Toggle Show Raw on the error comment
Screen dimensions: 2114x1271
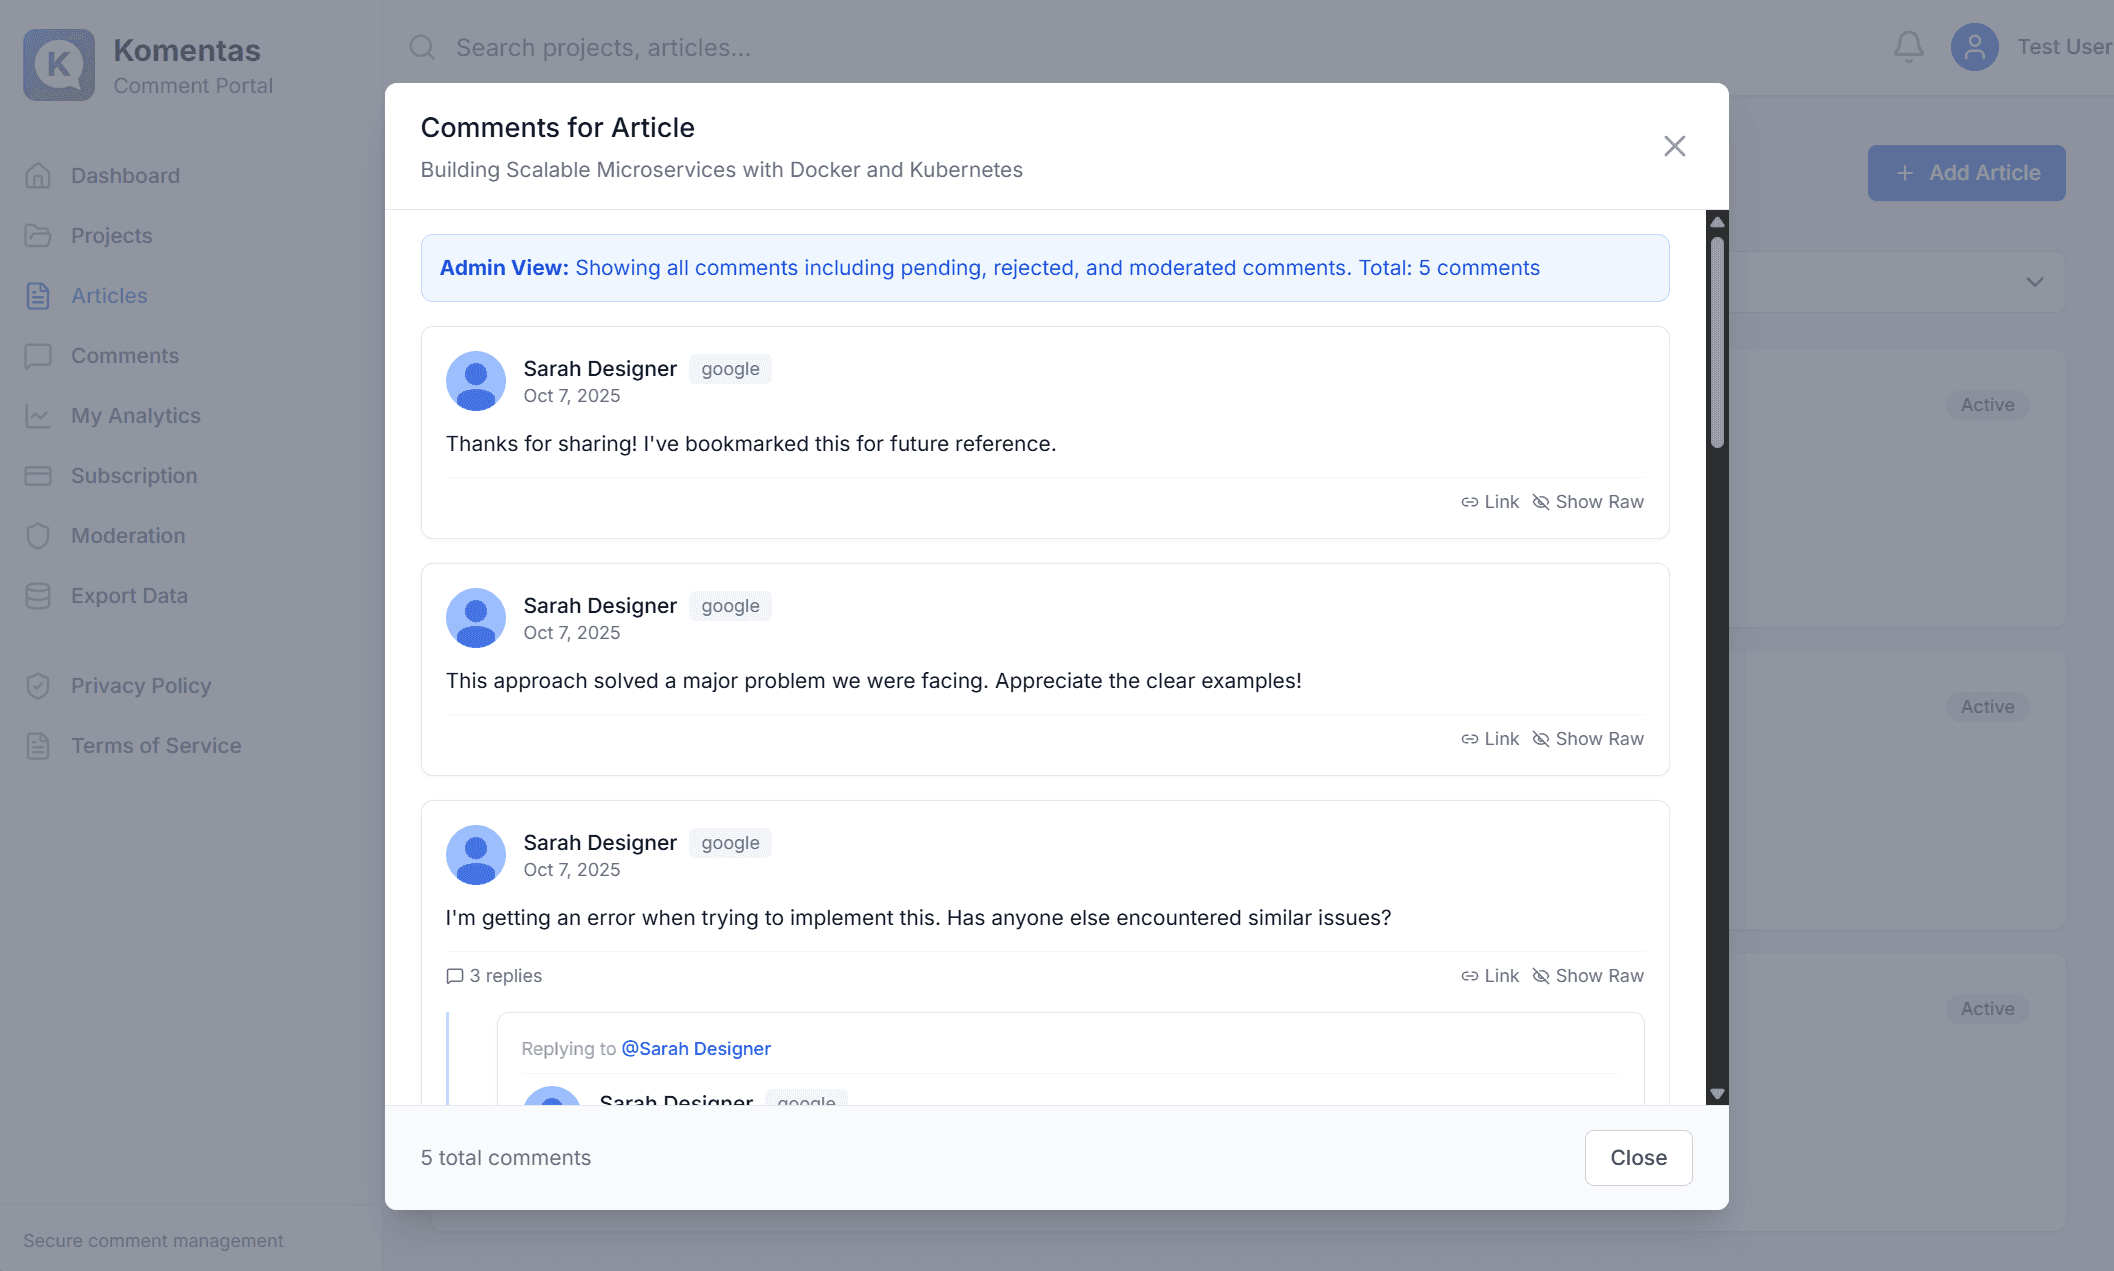1588,976
